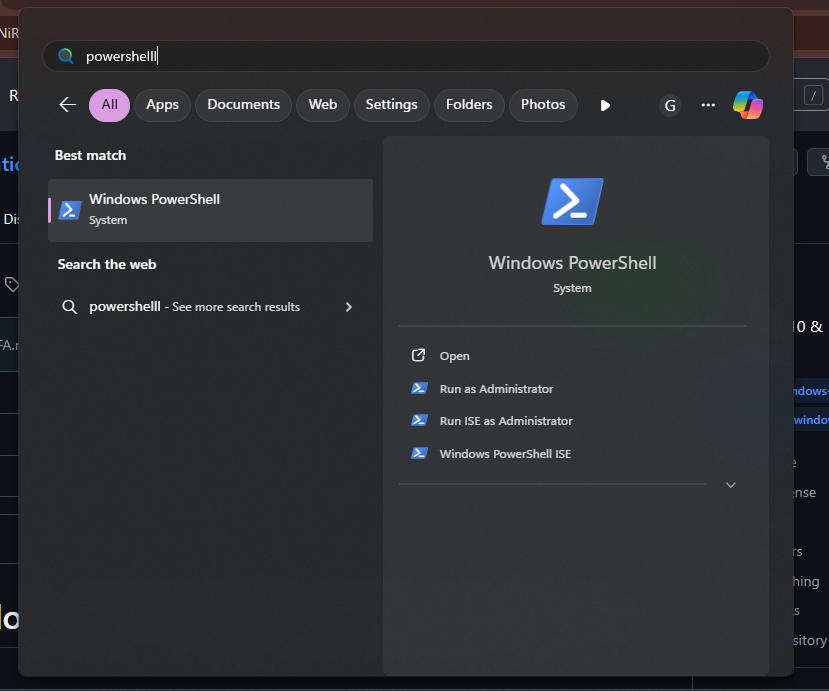The image size is (829, 691).
Task: Click the search text field containing powershelll
Action: tap(400, 56)
